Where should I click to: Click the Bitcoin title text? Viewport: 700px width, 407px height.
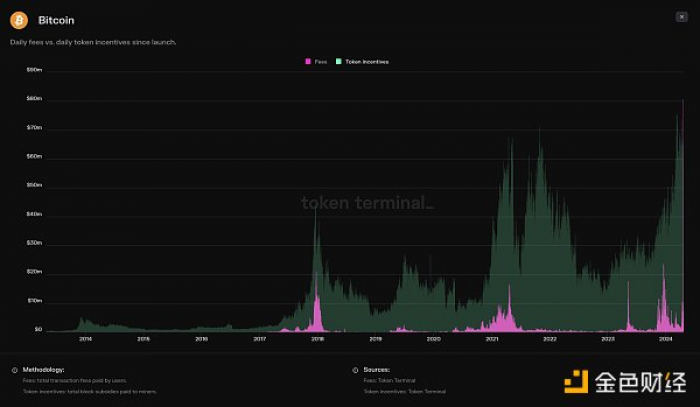coord(56,20)
